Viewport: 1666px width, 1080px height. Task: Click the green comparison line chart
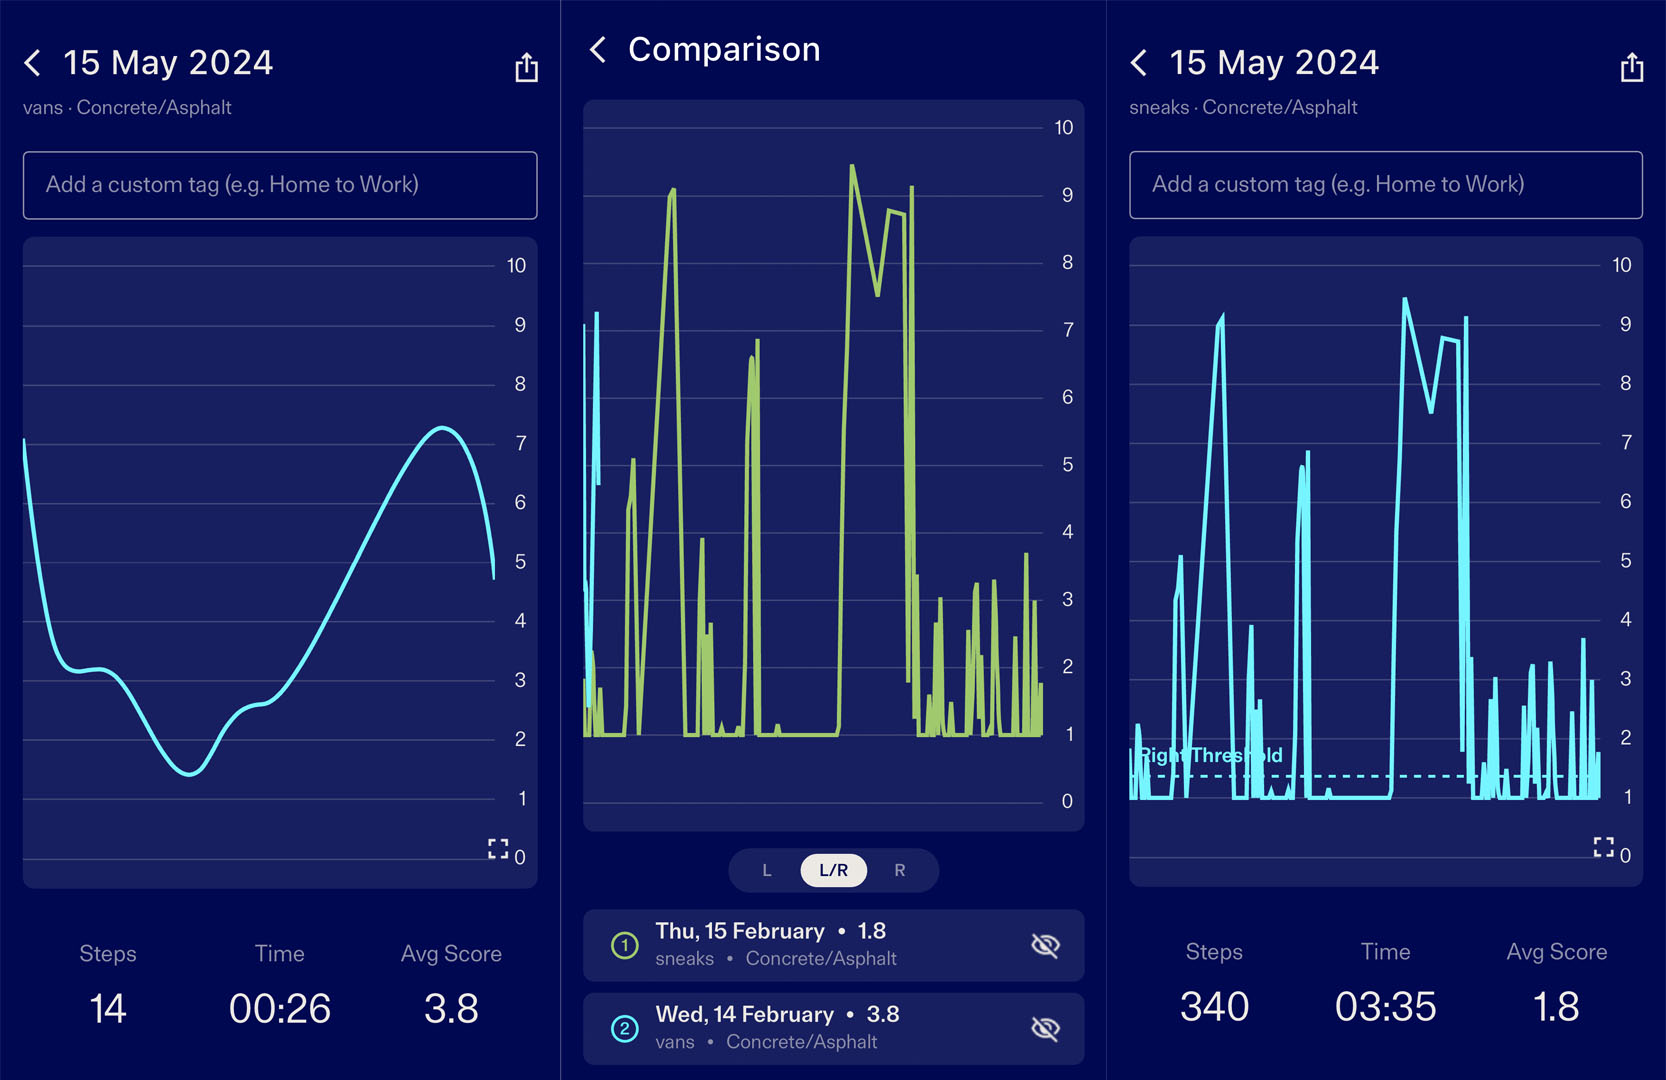click(x=833, y=465)
